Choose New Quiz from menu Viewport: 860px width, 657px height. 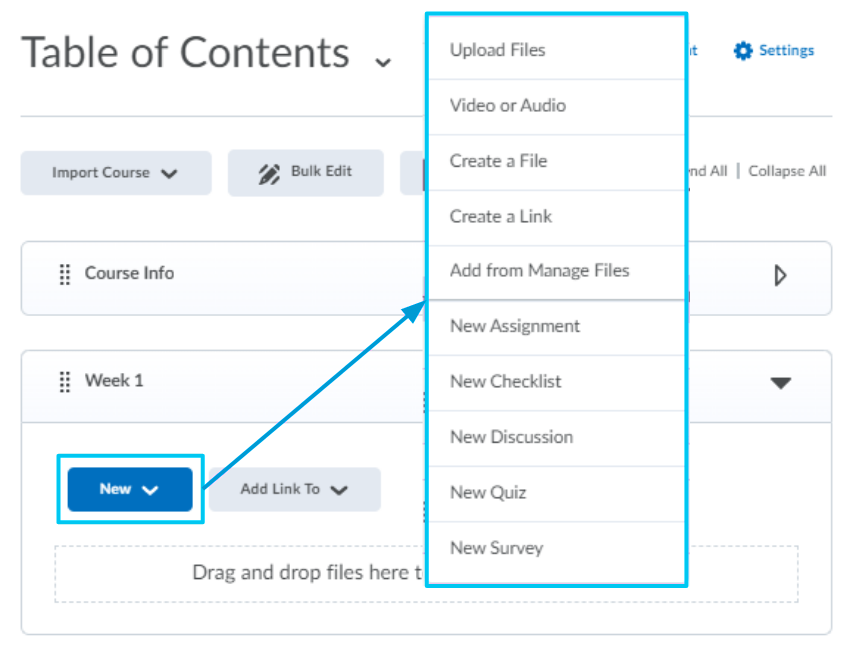(487, 492)
